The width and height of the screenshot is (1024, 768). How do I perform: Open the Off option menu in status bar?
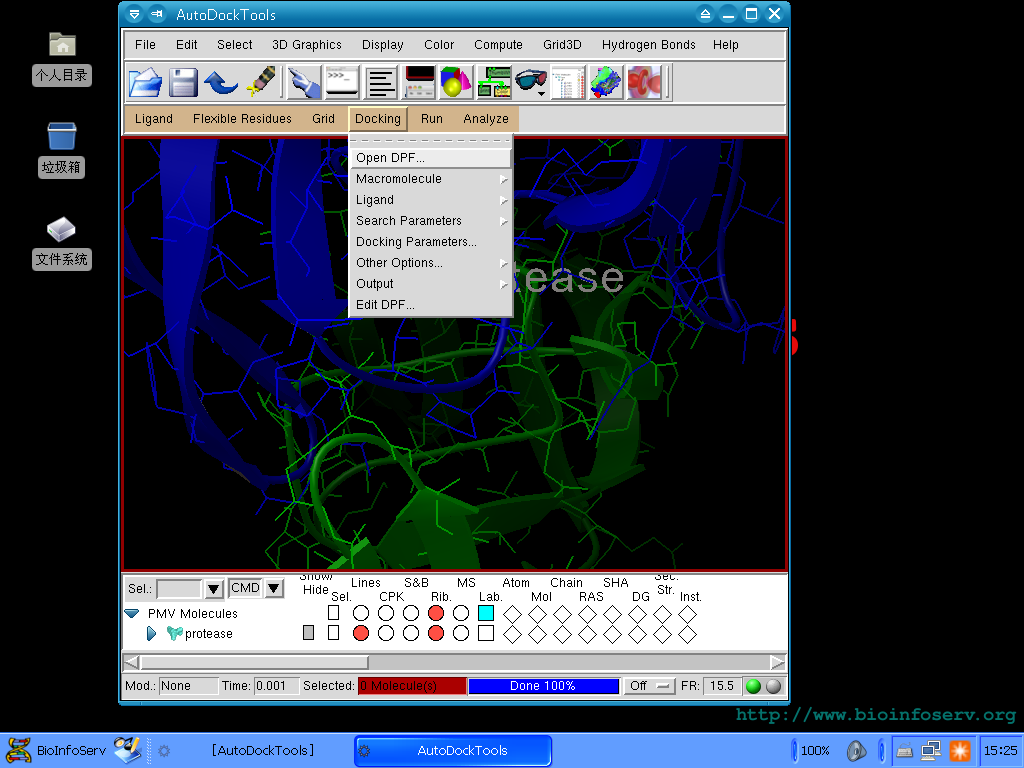(648, 686)
